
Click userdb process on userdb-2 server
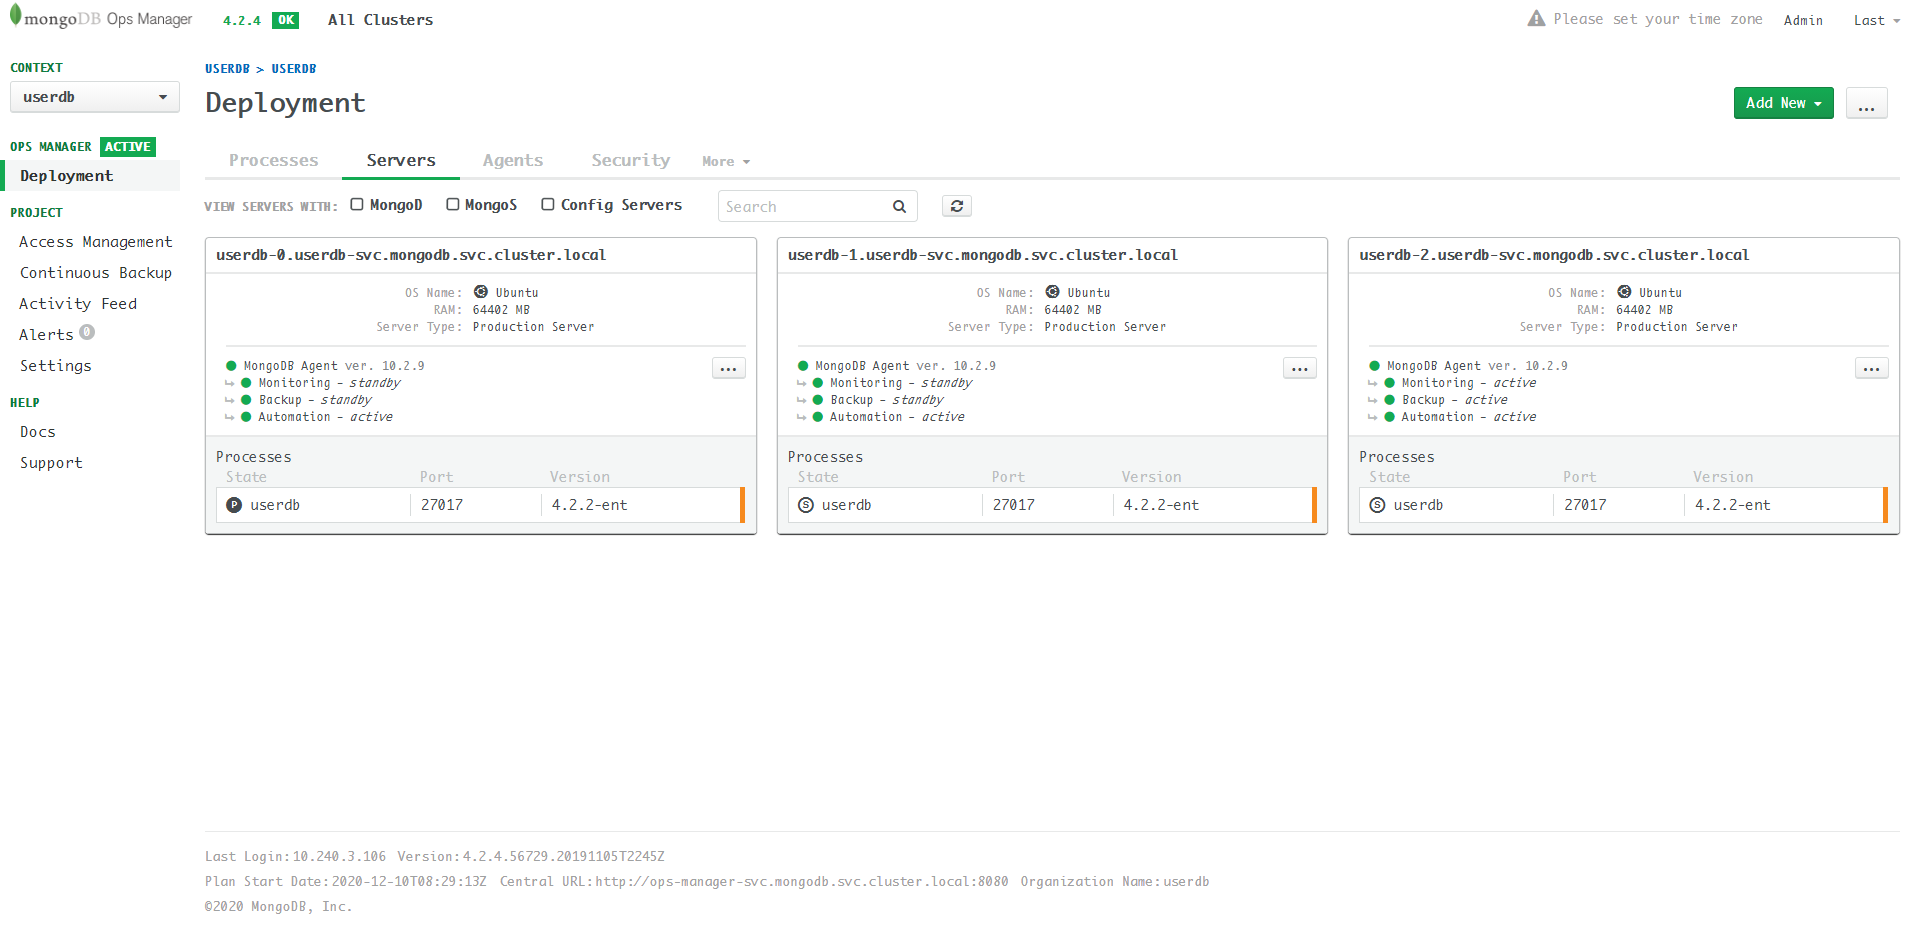tap(1419, 505)
